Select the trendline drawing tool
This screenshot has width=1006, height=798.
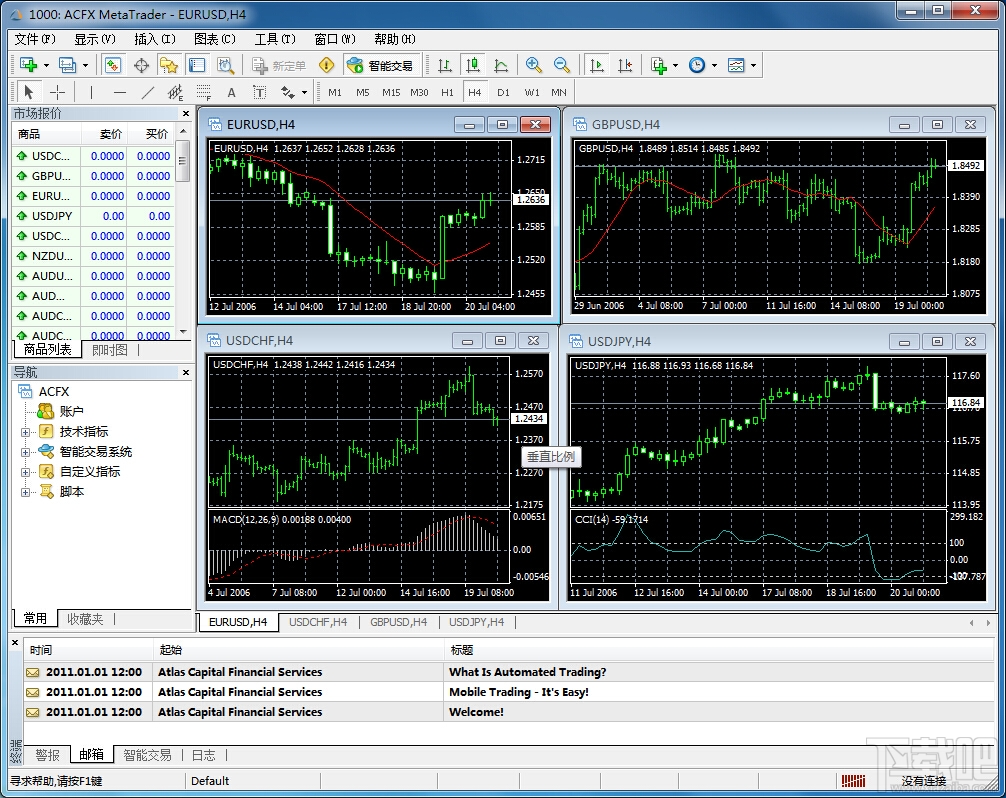pos(148,92)
